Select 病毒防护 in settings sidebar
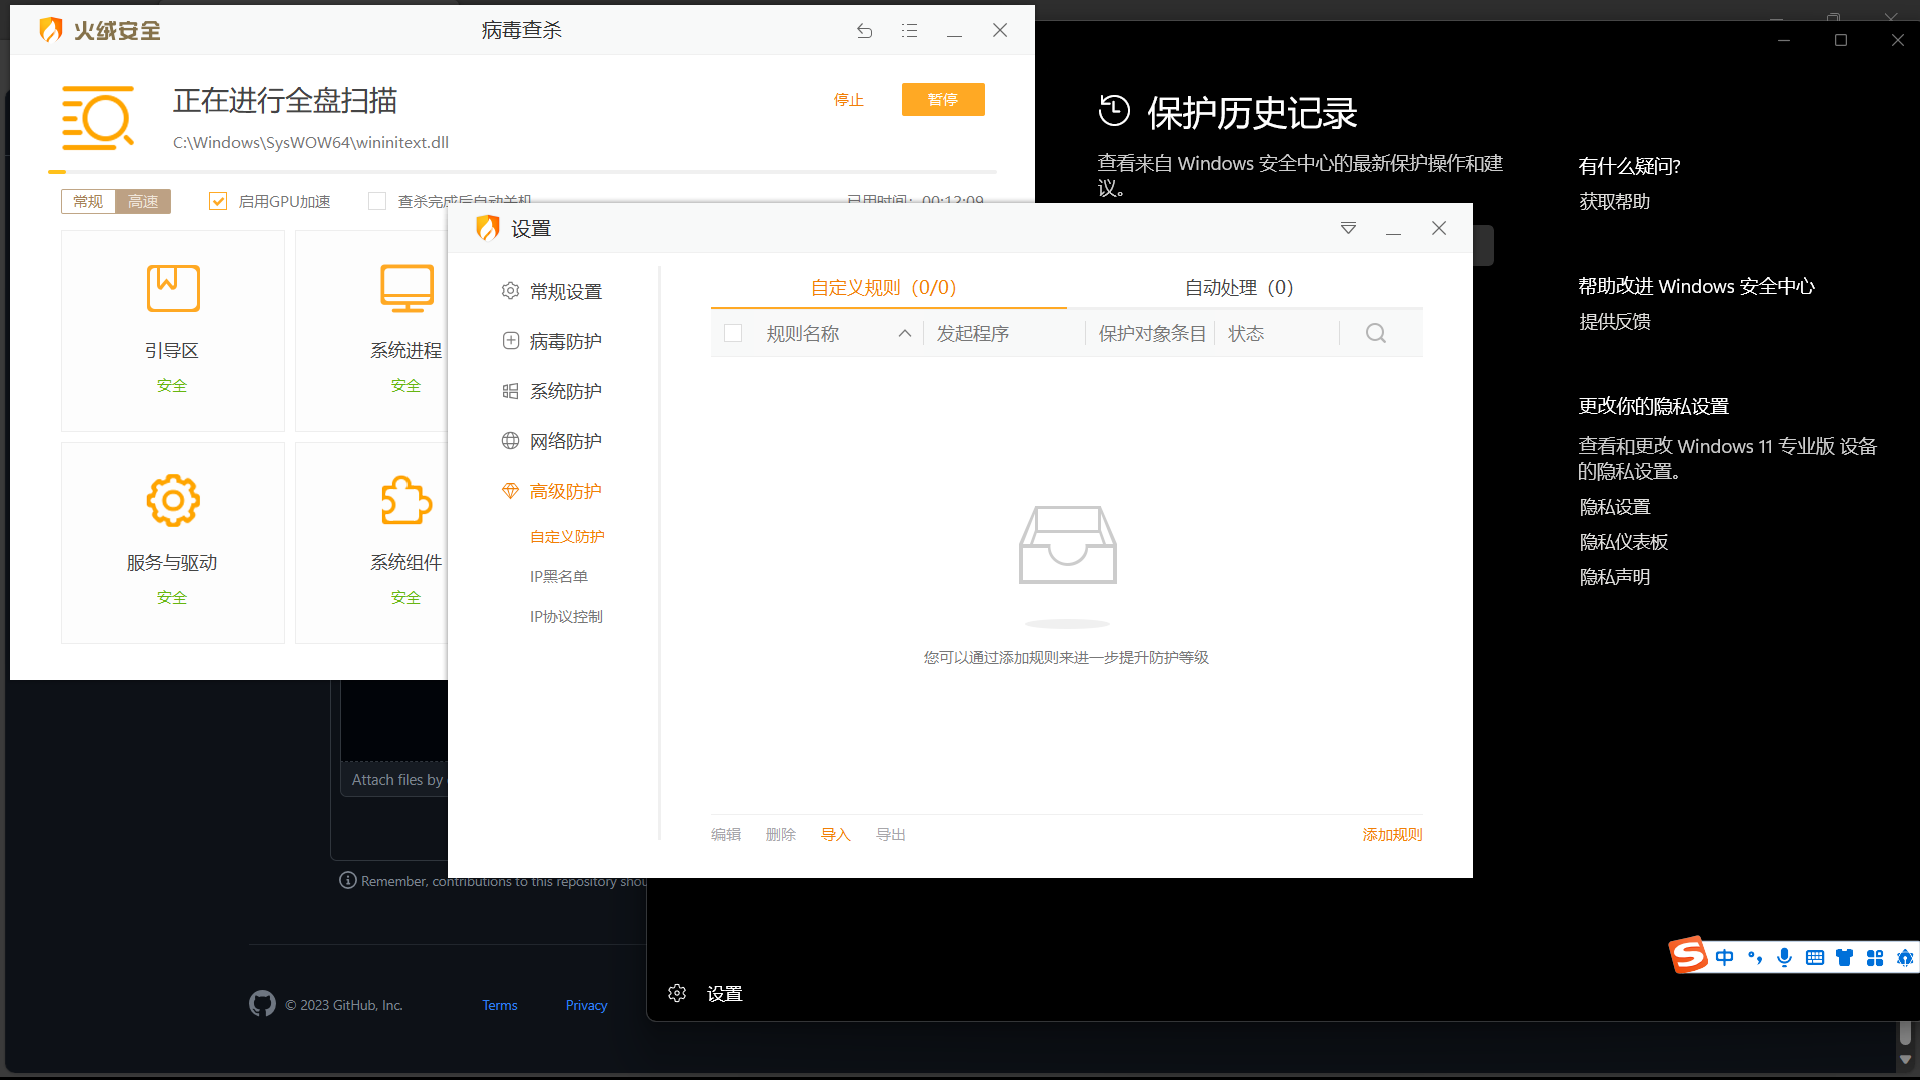 [x=565, y=340]
